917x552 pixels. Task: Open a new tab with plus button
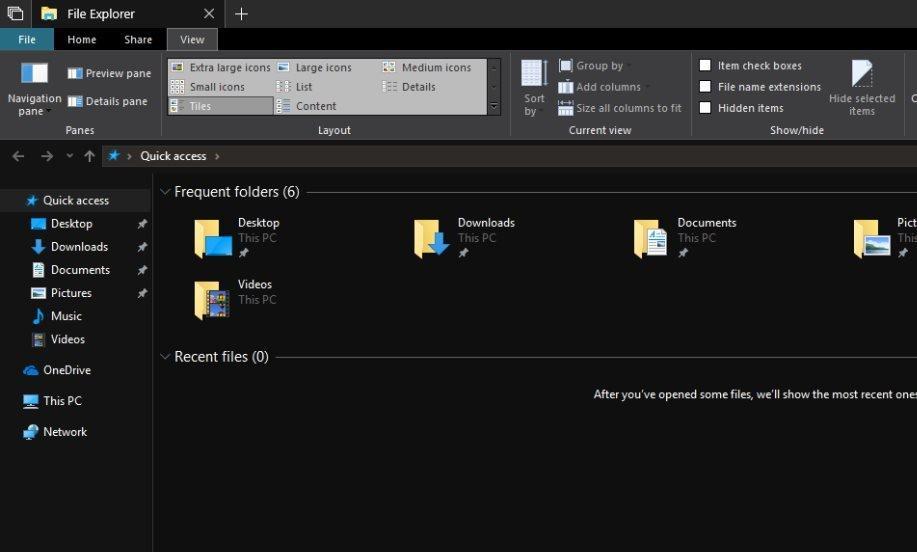(x=241, y=13)
